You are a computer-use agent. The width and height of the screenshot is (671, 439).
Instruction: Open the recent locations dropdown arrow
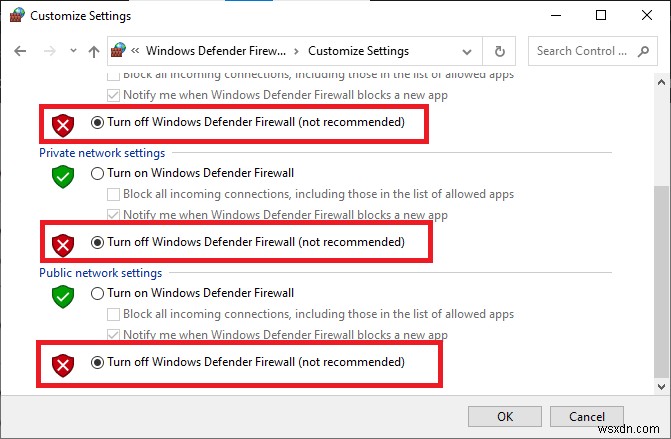70,51
